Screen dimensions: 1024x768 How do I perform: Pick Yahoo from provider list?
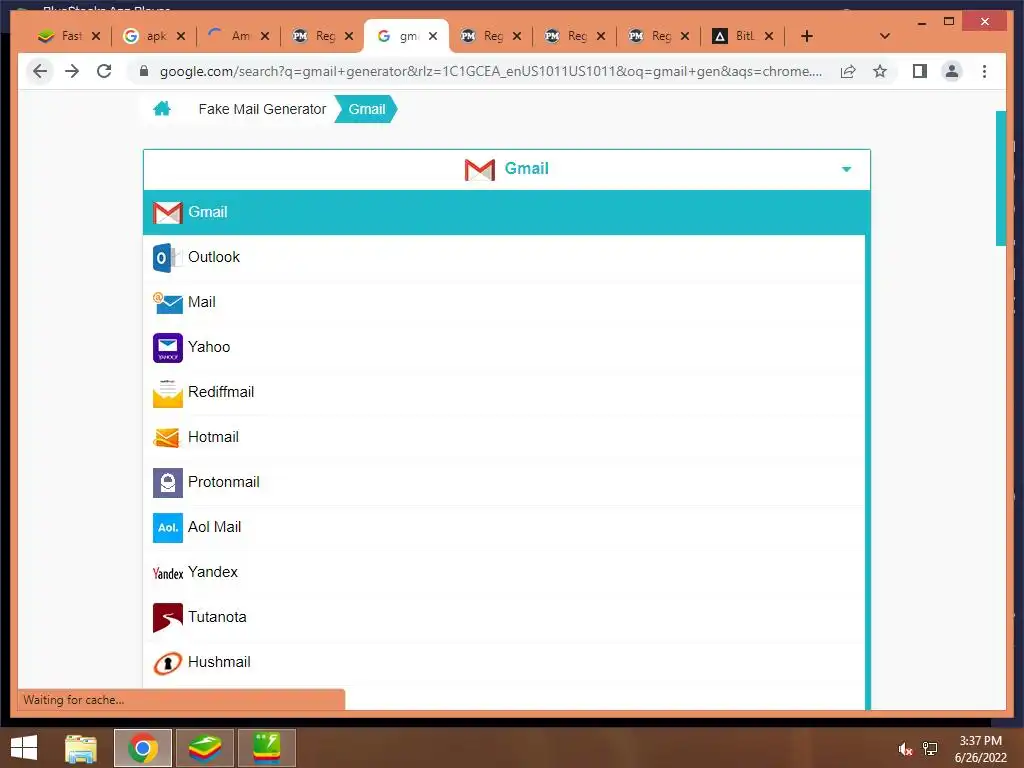click(504, 347)
